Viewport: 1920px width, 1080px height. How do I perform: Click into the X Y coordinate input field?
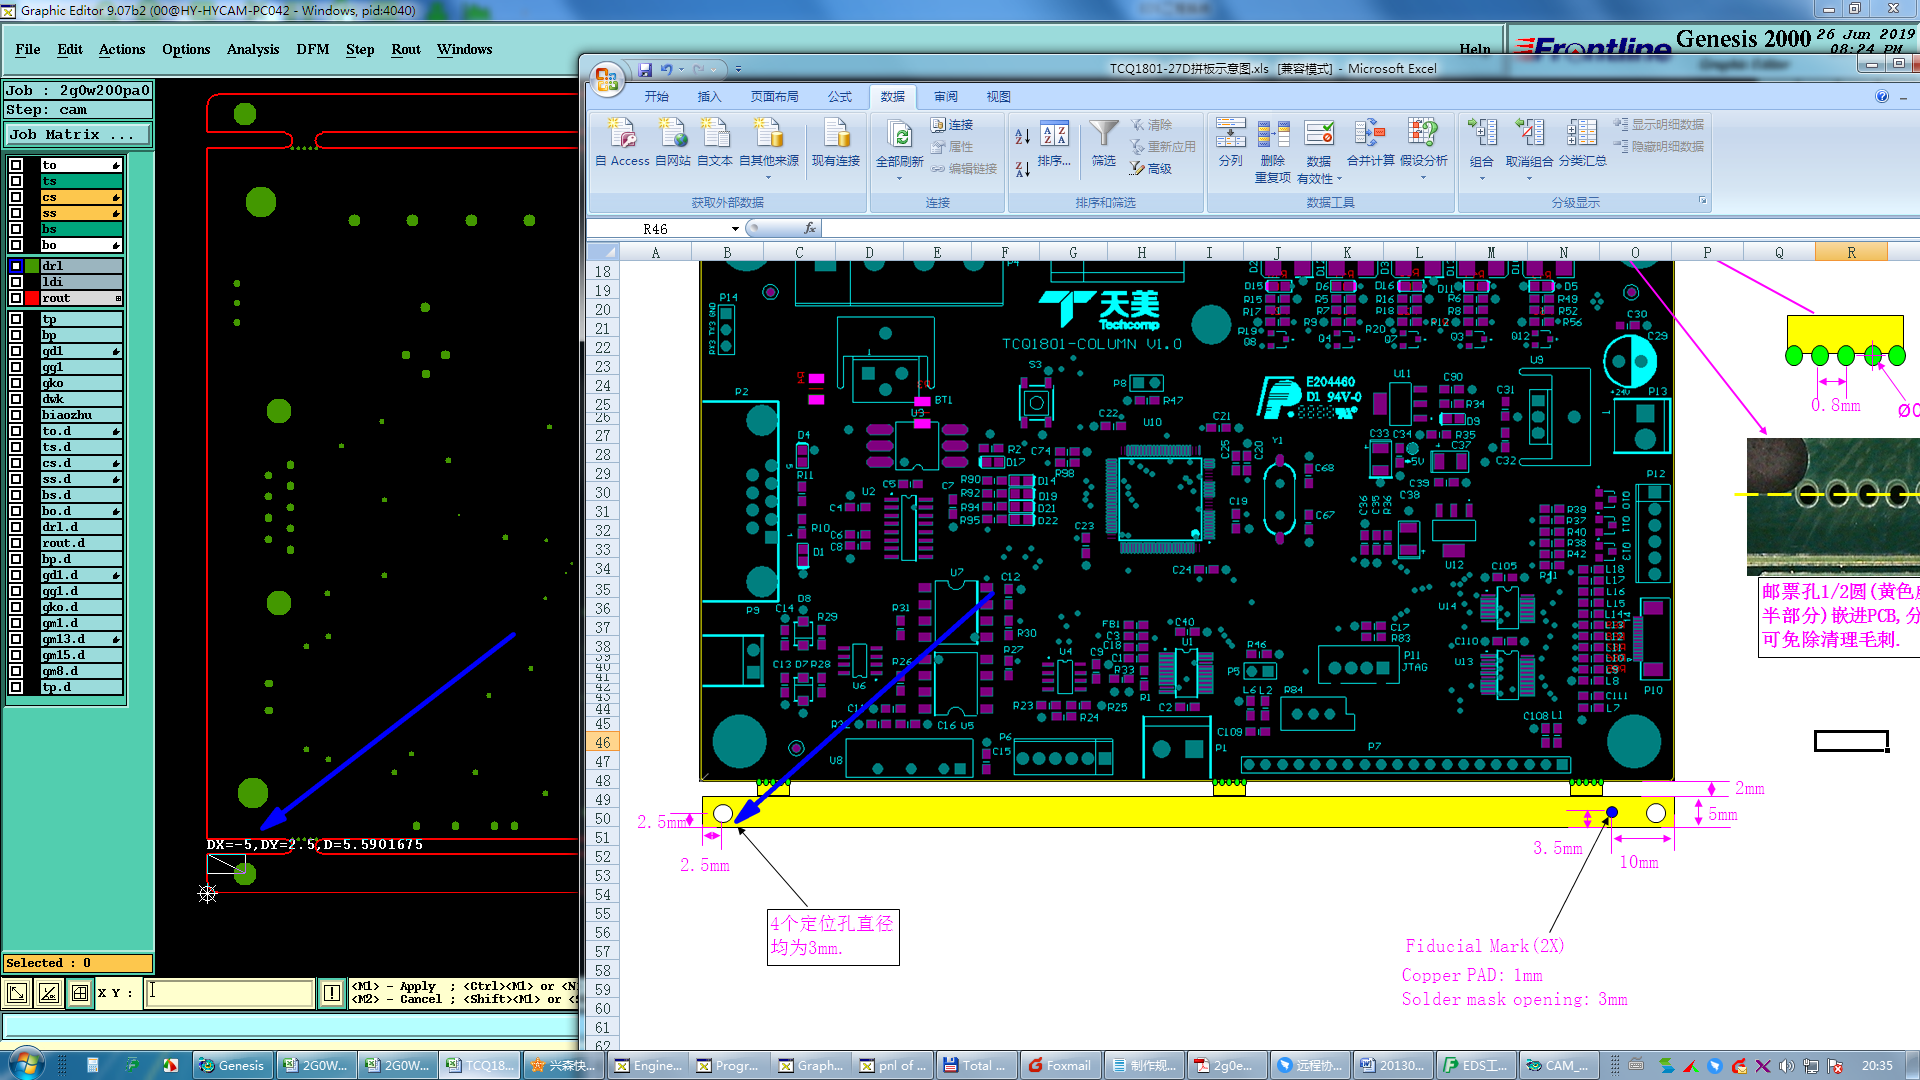(x=230, y=993)
